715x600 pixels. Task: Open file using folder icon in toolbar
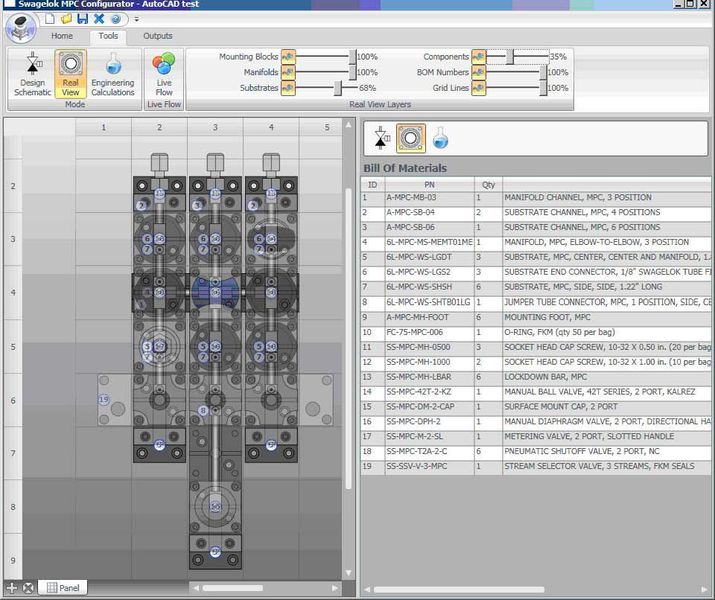tap(67, 19)
